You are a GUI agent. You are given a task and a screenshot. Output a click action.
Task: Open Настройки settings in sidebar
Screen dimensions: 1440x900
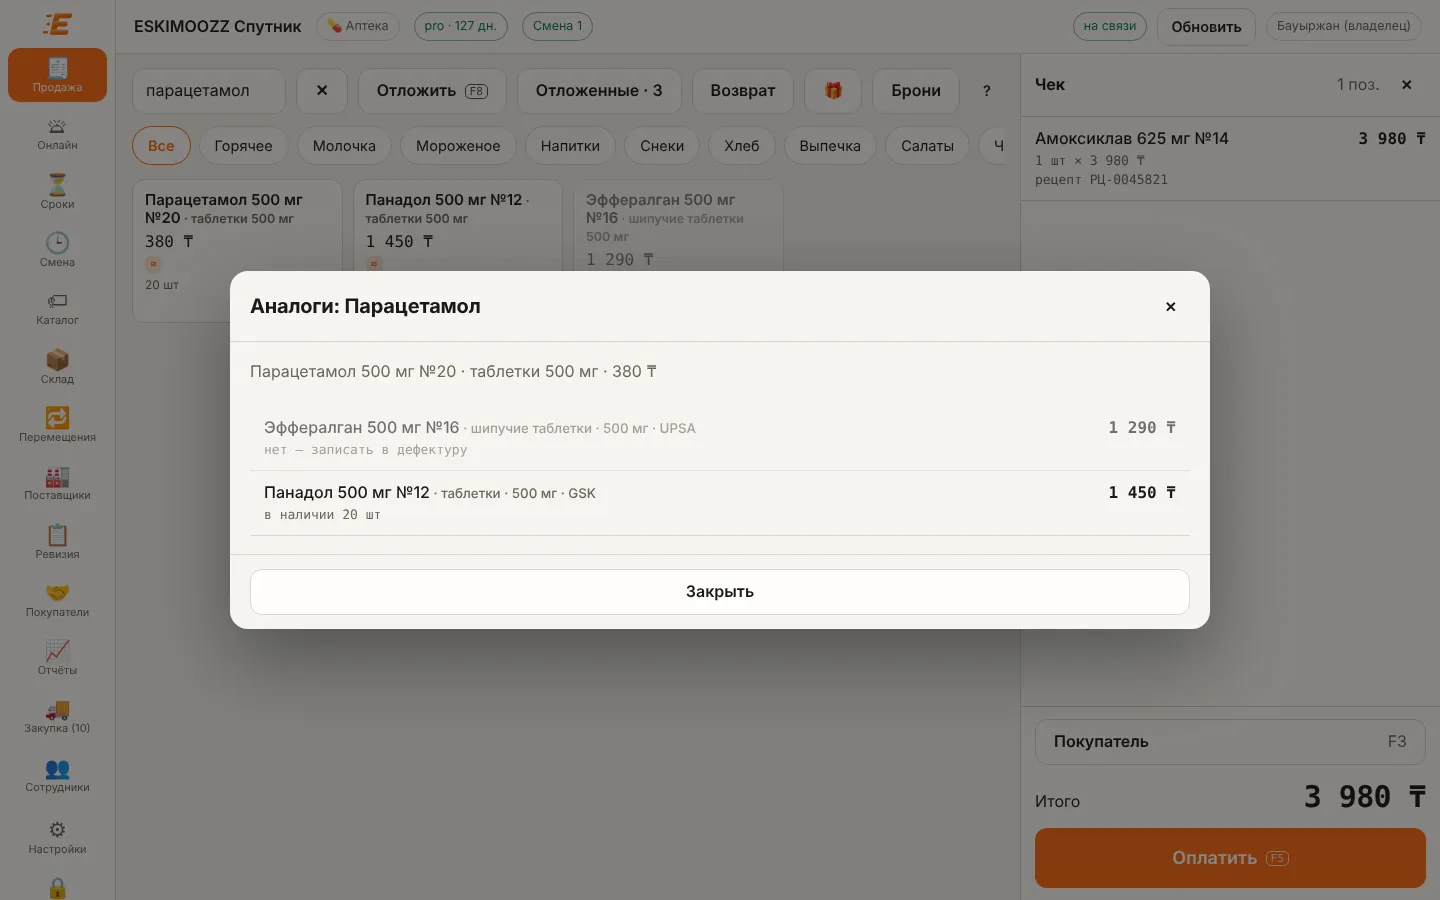pos(57,836)
